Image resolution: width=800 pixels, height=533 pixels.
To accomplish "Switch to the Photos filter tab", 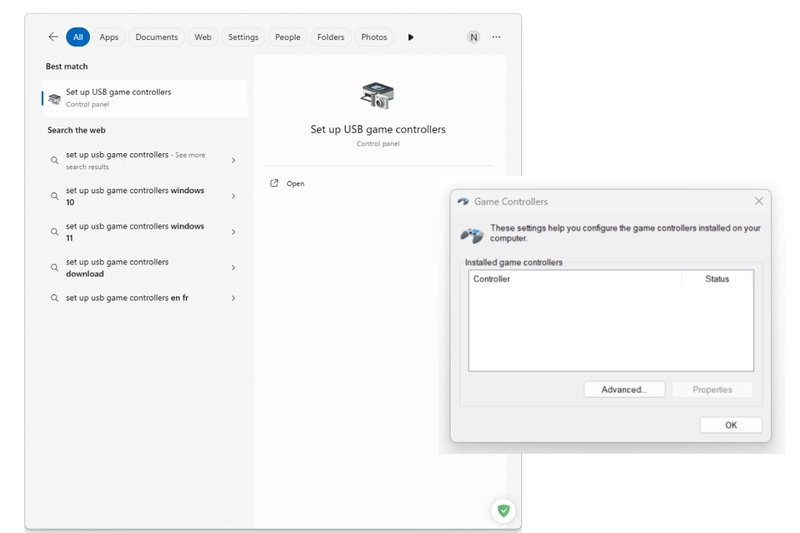I will point(374,37).
